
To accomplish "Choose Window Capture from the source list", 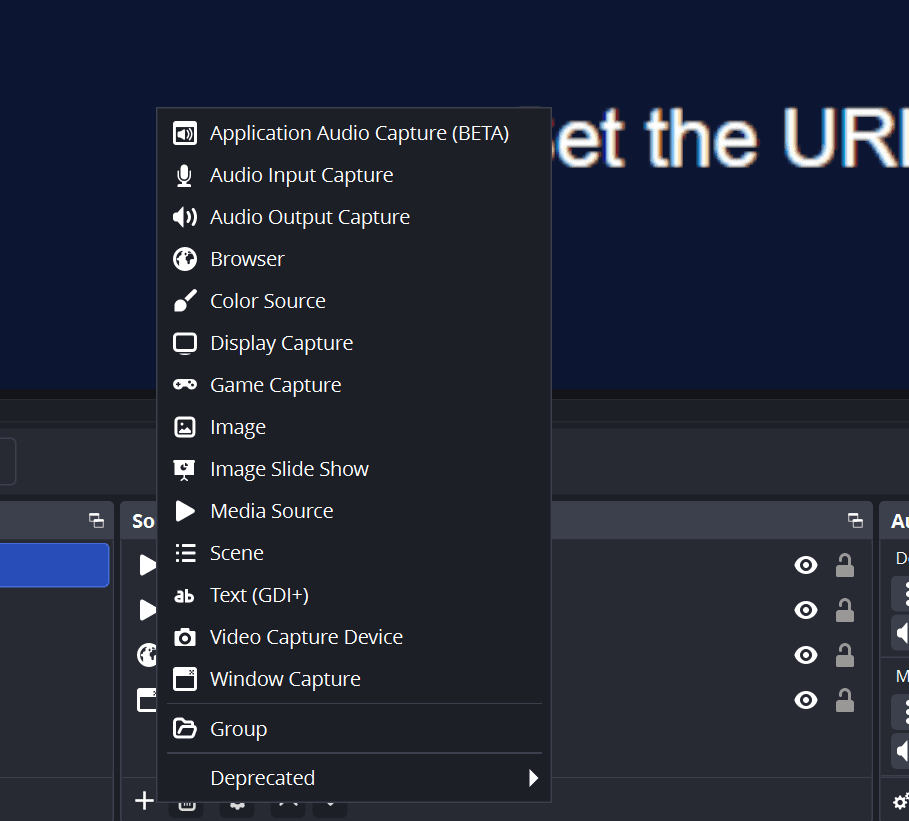I will point(285,679).
